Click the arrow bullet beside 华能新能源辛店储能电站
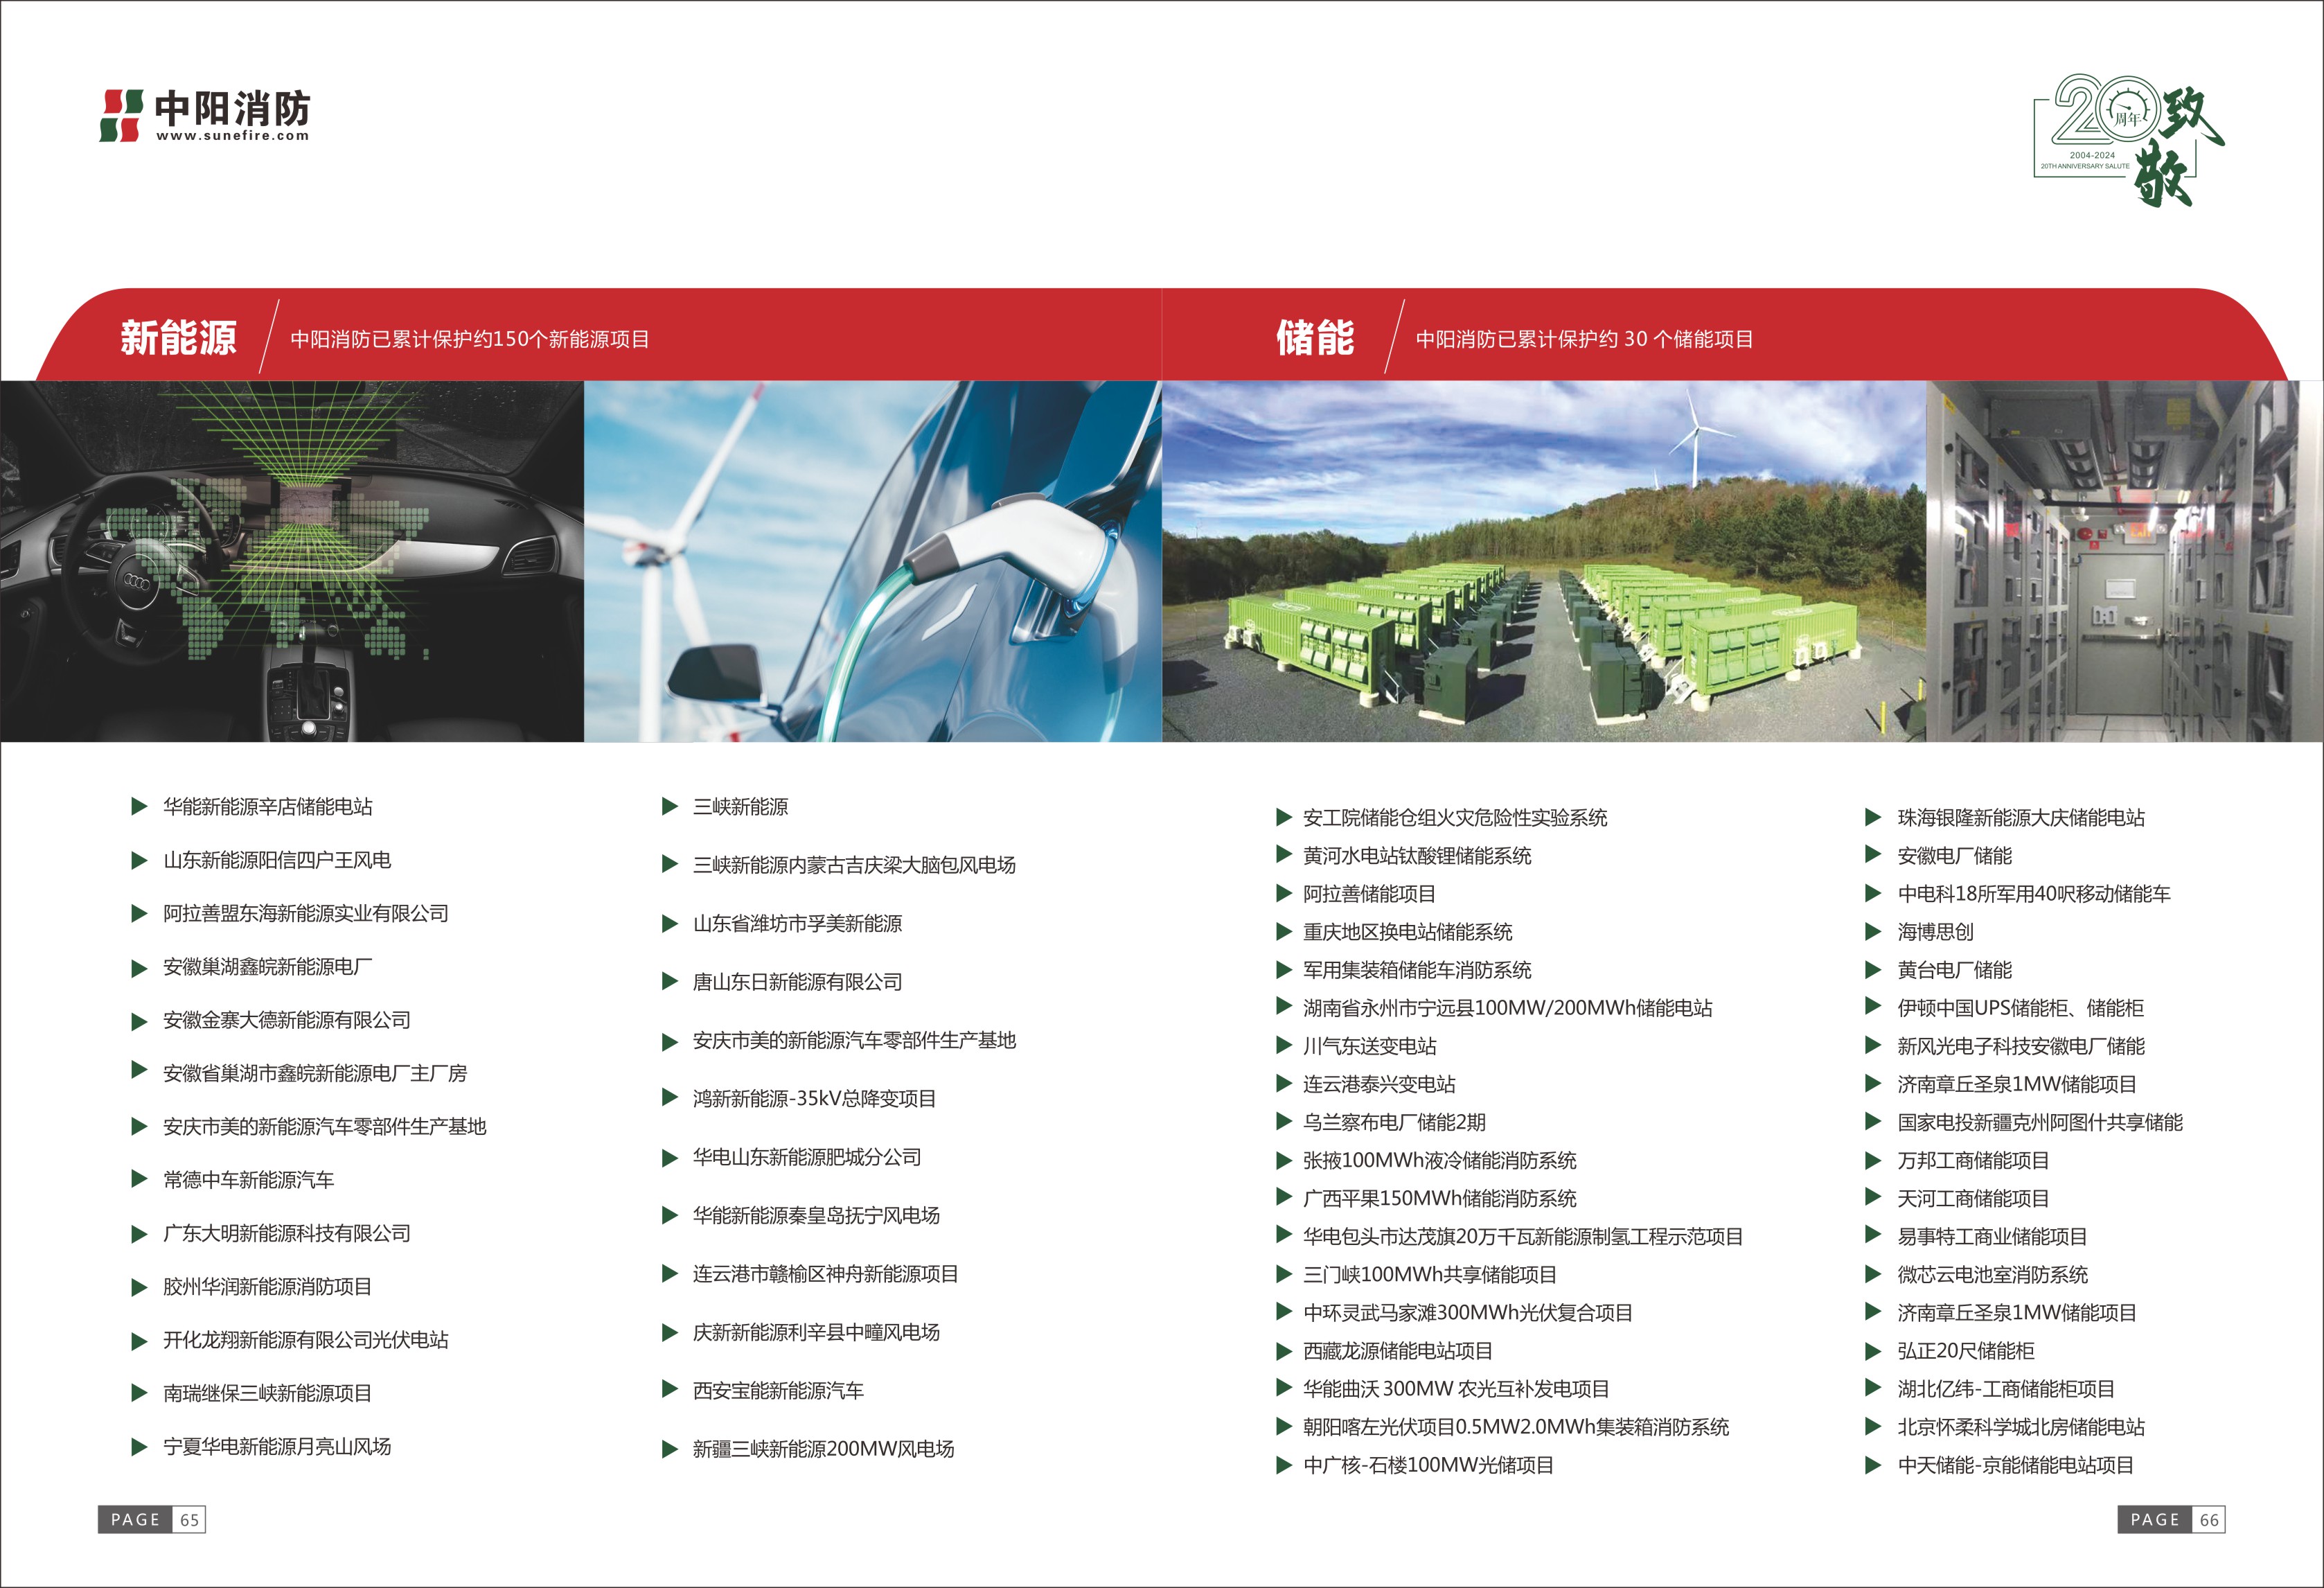This screenshot has height=1588, width=2324. coord(140,807)
